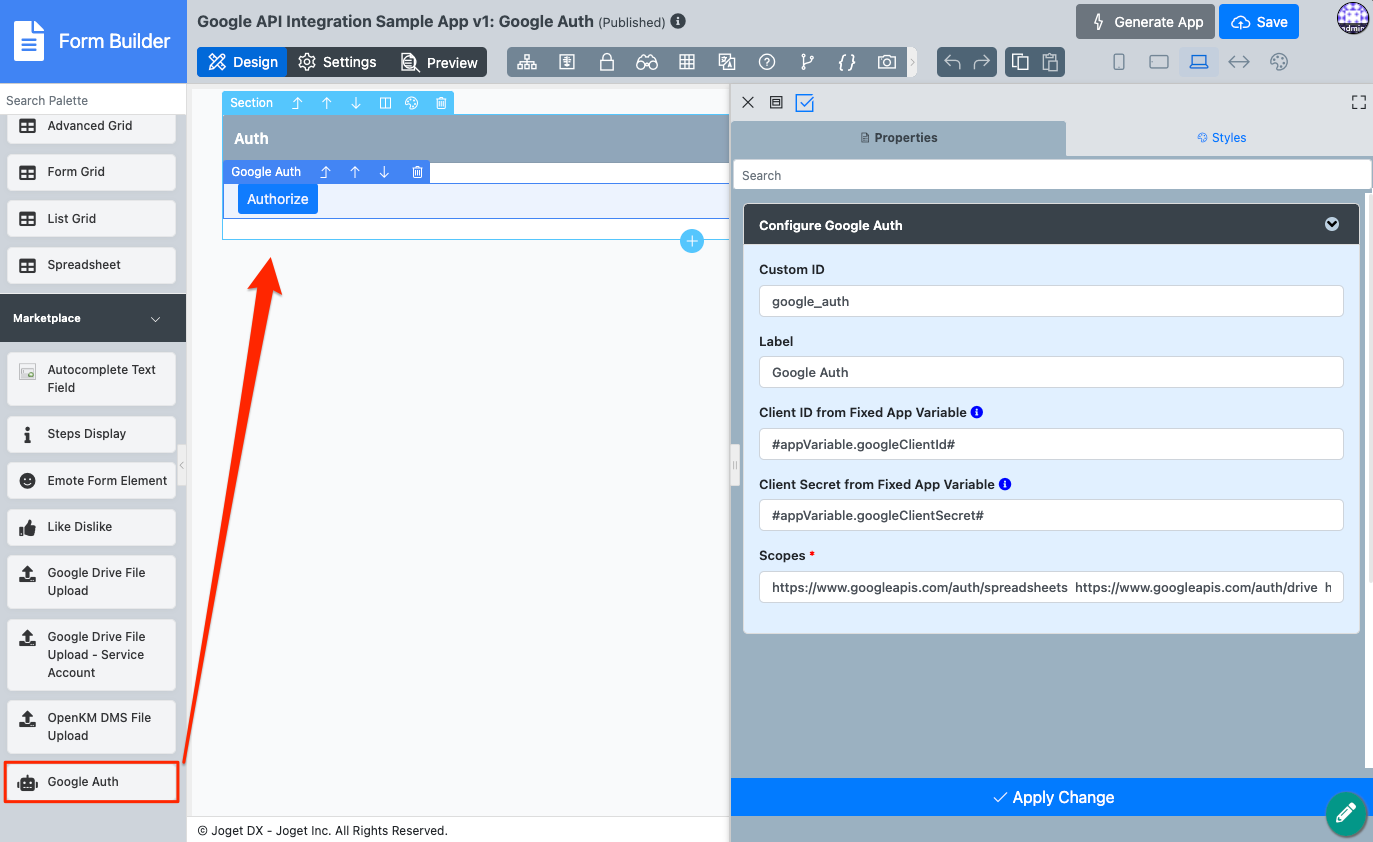Click the question-mark circle icon in the toolbar
1373x842 pixels.
tap(767, 62)
